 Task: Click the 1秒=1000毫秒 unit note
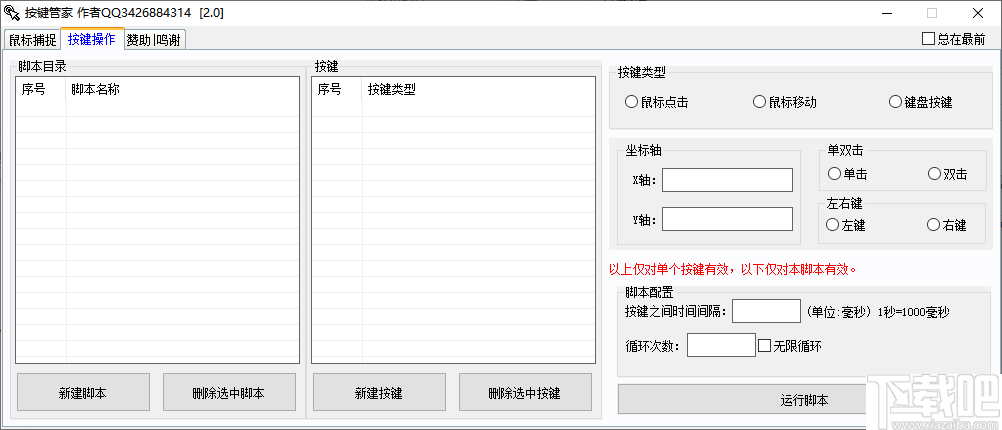pyautogui.click(x=914, y=312)
